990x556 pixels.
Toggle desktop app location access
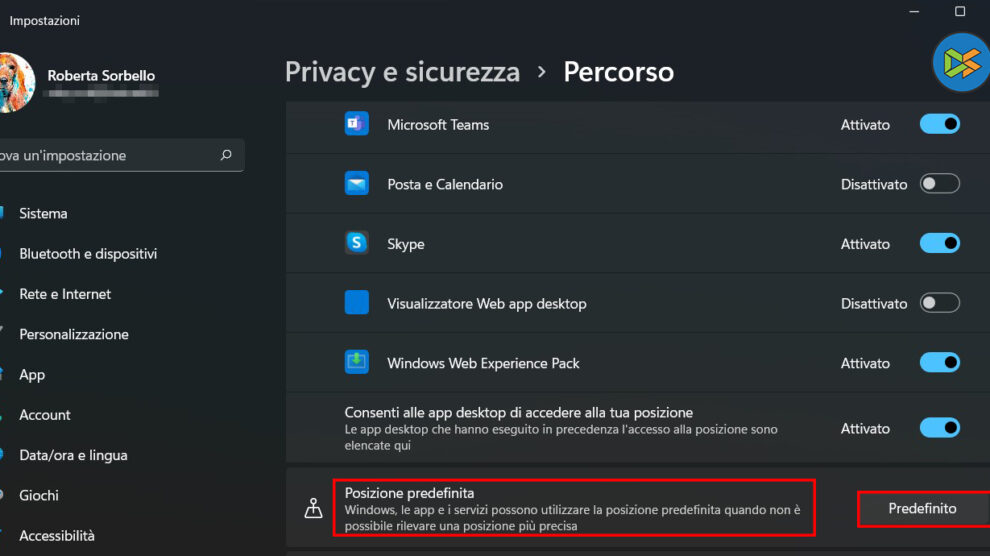[x=939, y=428]
